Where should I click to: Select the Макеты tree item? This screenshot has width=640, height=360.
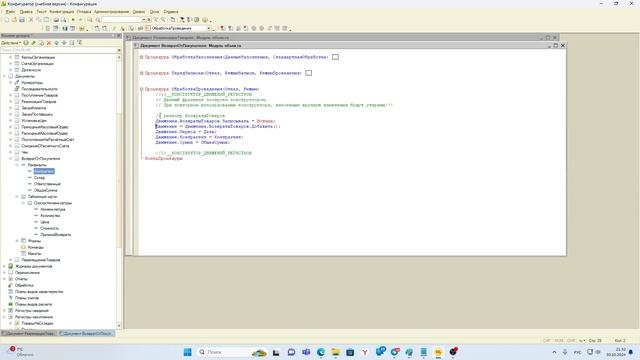pyautogui.click(x=34, y=253)
